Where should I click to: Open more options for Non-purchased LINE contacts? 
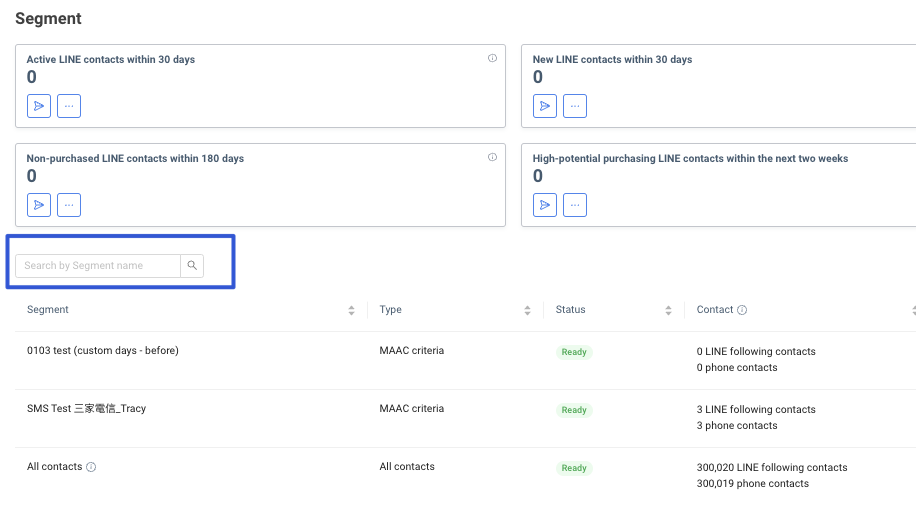69,205
